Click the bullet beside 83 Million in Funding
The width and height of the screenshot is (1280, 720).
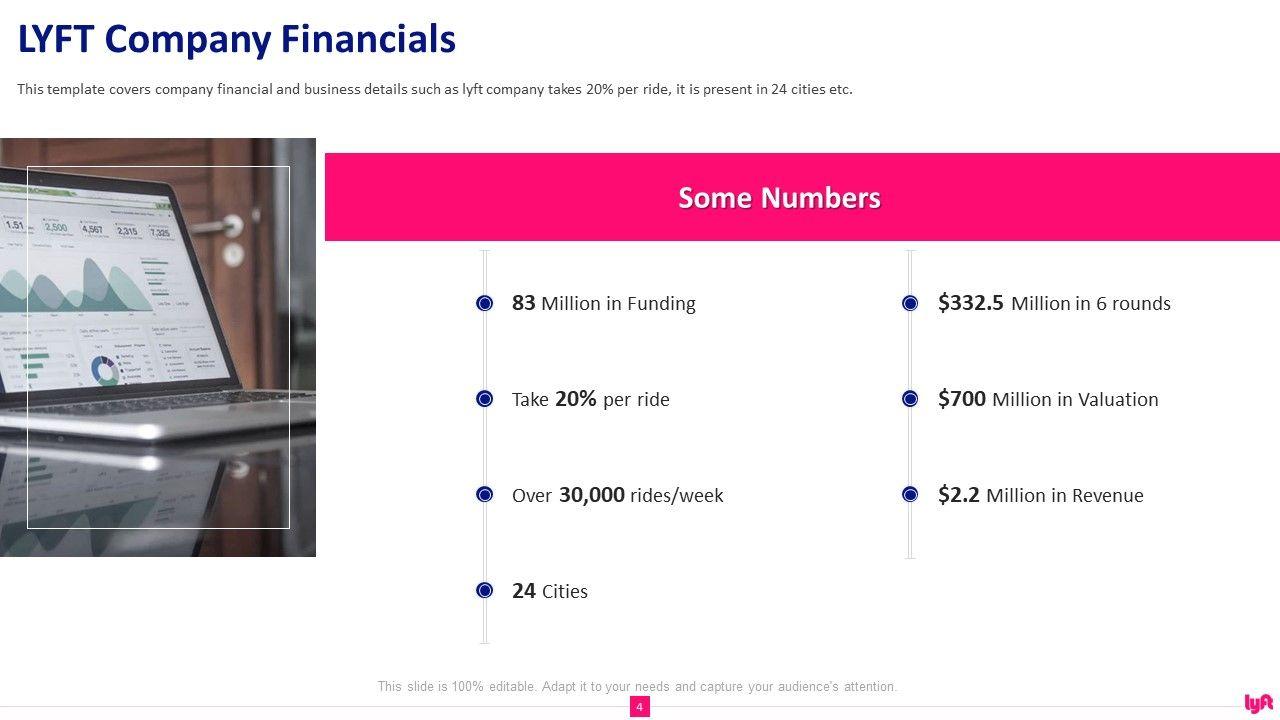pos(485,303)
